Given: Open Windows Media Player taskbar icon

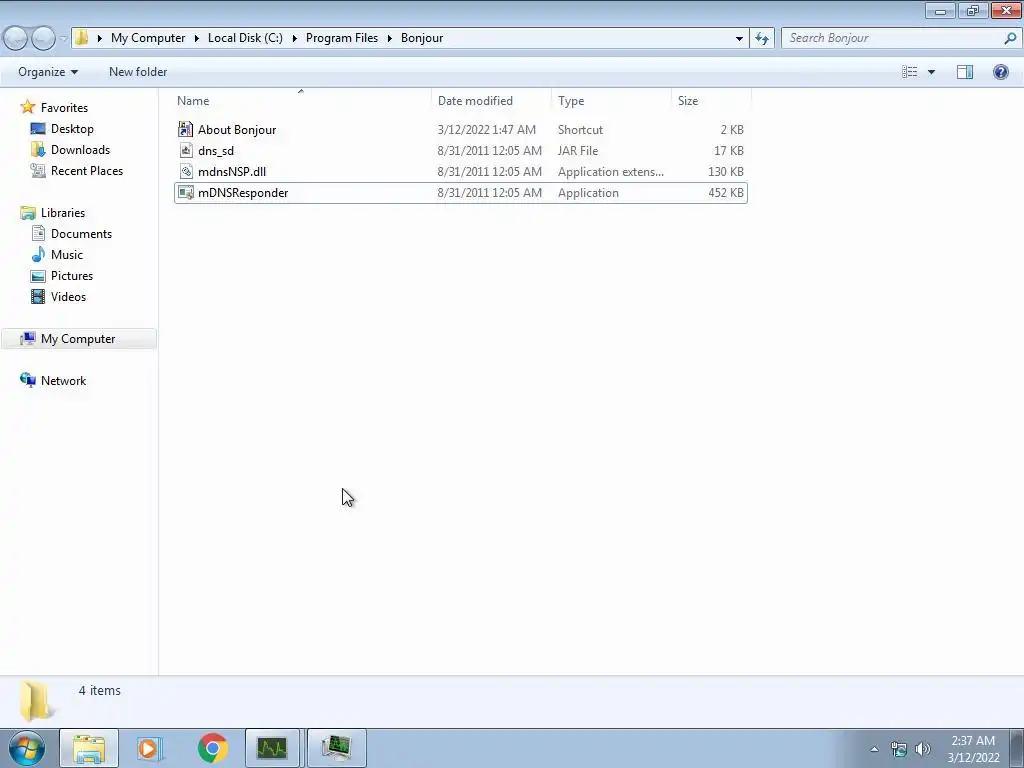Looking at the screenshot, I should click(149, 748).
